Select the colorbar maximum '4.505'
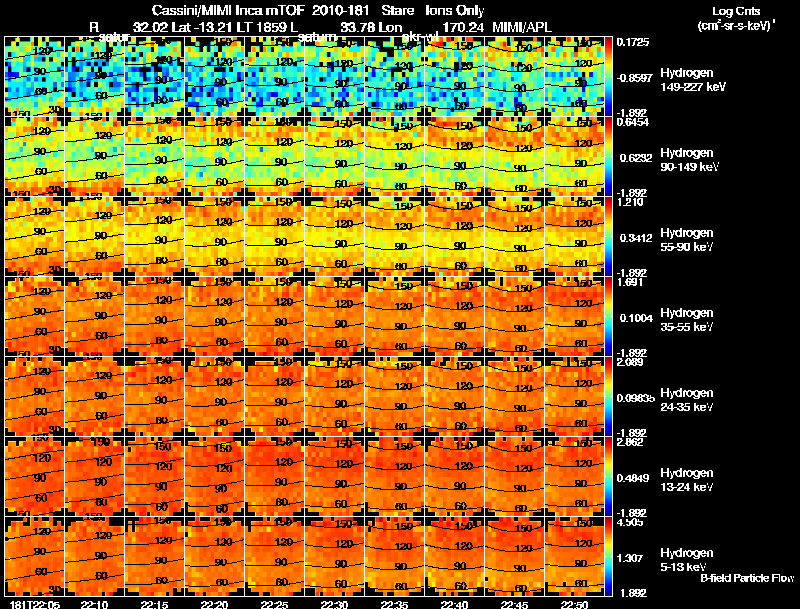Viewport: 800px width, 609px height. 630,522
